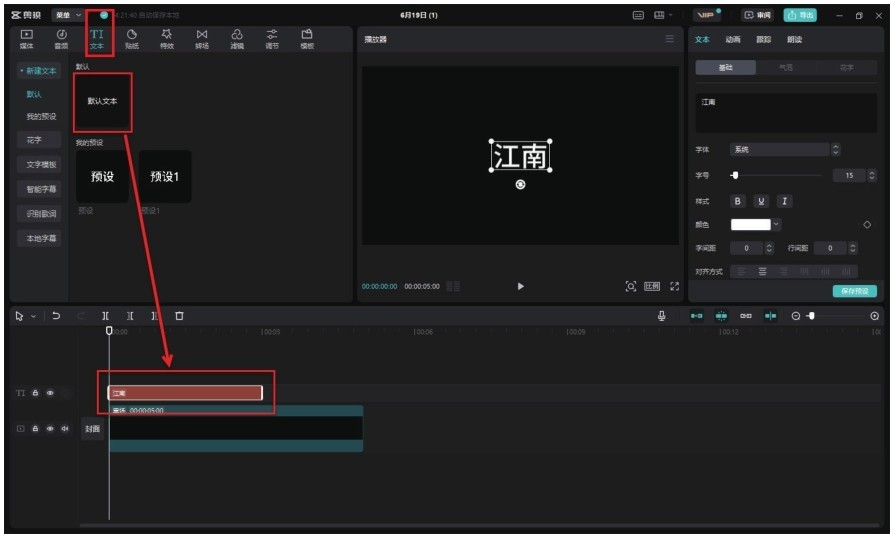This screenshot has width=893, height=536.
Task: Click the 导出 export button
Action: coord(800,15)
